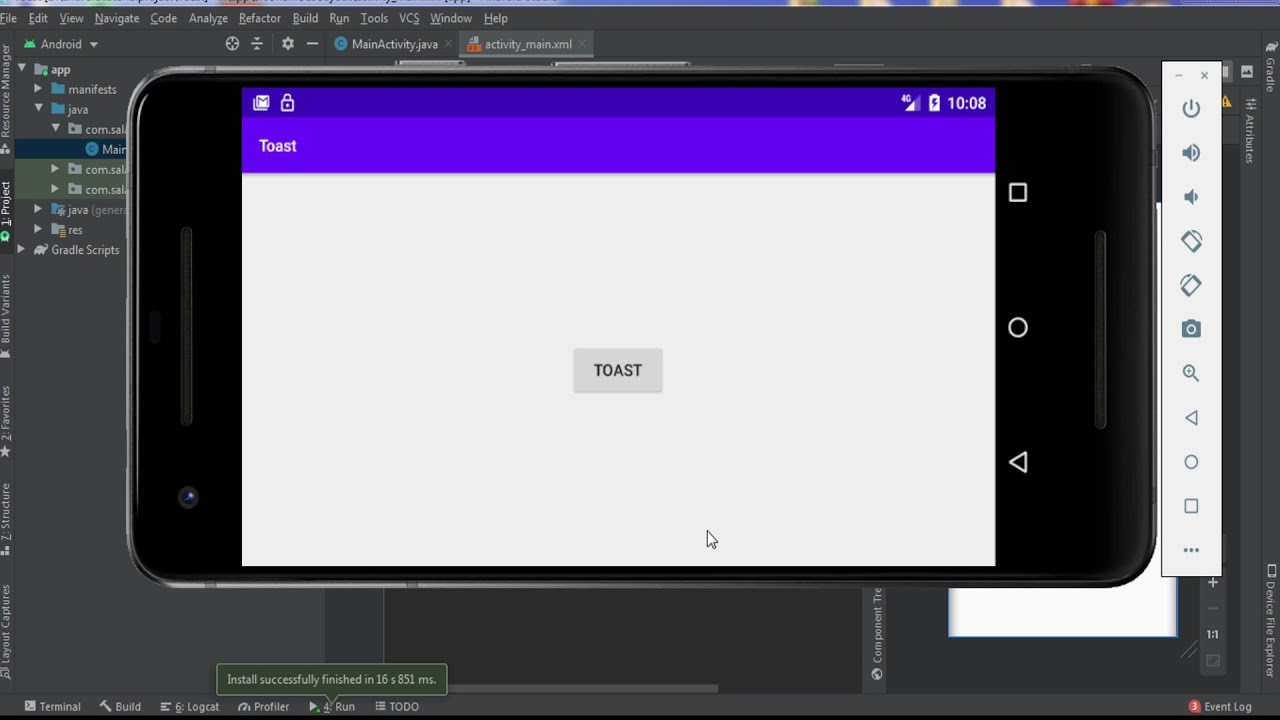The image size is (1280, 720).
Task: Lower volume with emulator volume down icon
Action: pos(1191,197)
